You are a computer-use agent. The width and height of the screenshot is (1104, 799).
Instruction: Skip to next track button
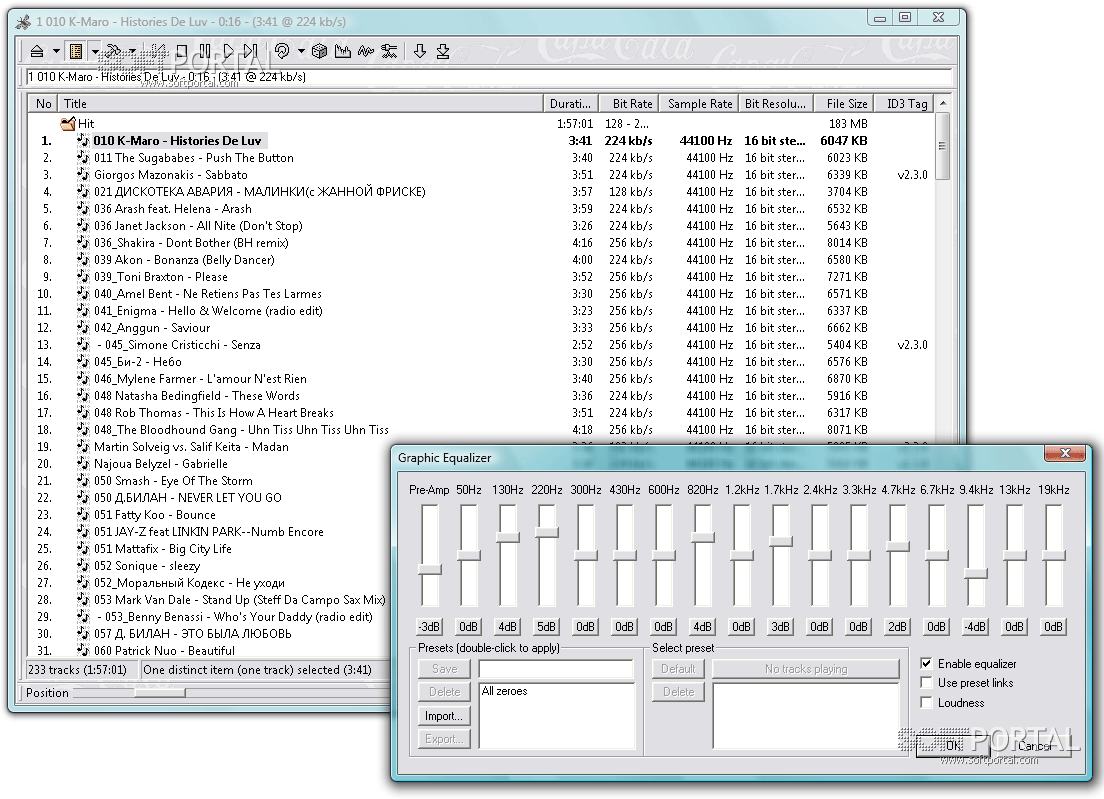(250, 51)
